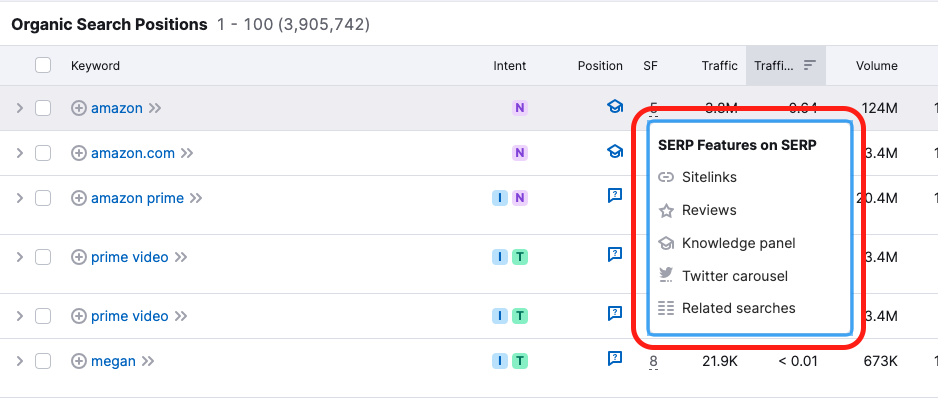Click the plus icon next to megan

pyautogui.click(x=79, y=361)
